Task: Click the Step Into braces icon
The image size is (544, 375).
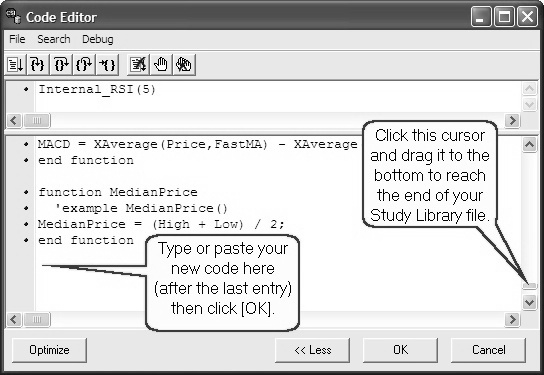Action: click(x=37, y=65)
